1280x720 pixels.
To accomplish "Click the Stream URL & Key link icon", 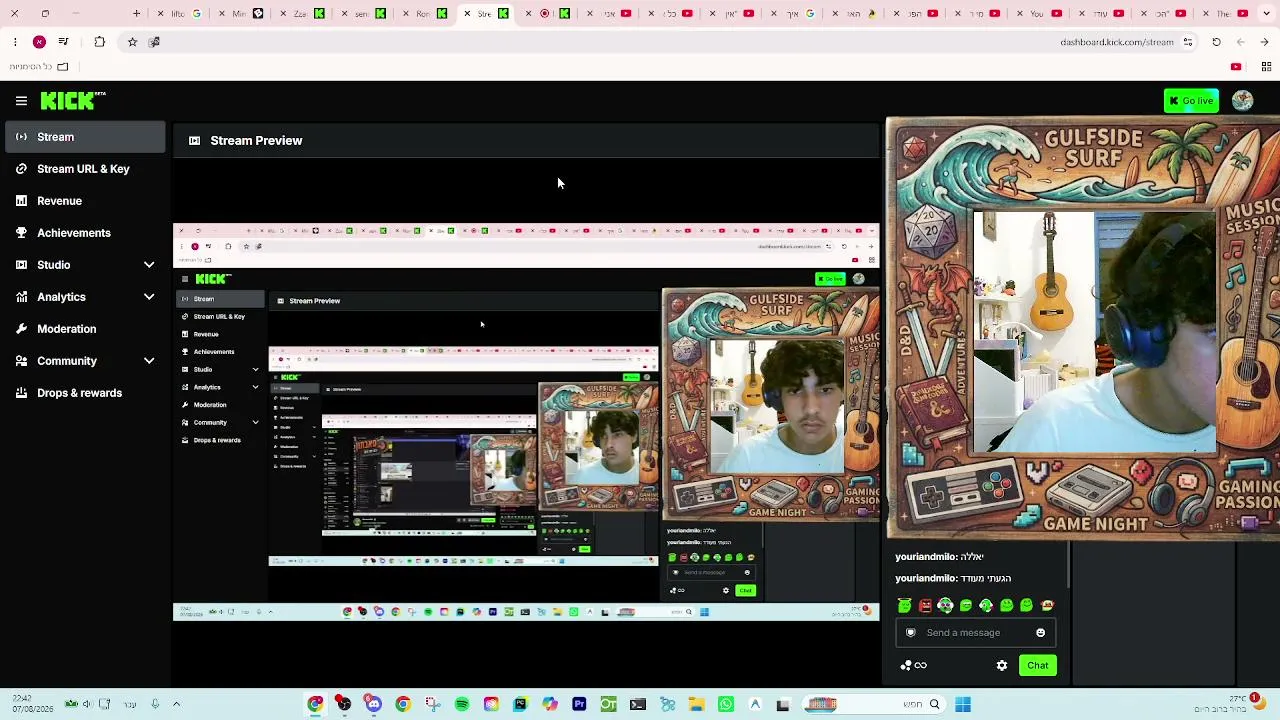I will (21, 169).
